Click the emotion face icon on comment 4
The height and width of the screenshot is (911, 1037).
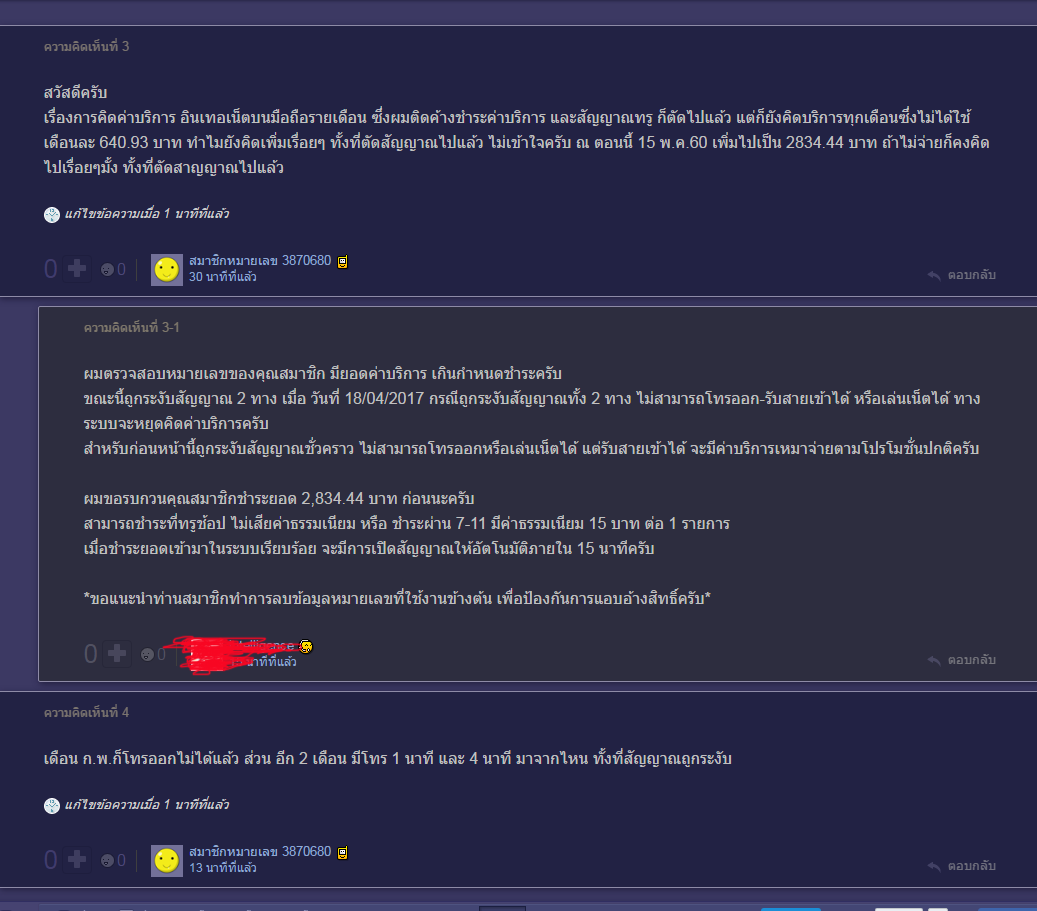click(x=107, y=860)
